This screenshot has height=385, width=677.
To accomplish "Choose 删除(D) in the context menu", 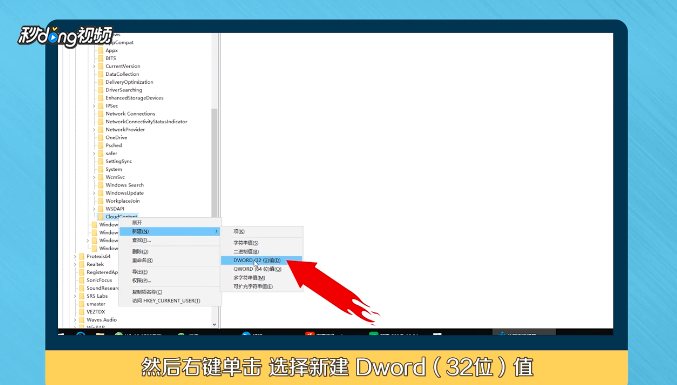I will [x=170, y=251].
